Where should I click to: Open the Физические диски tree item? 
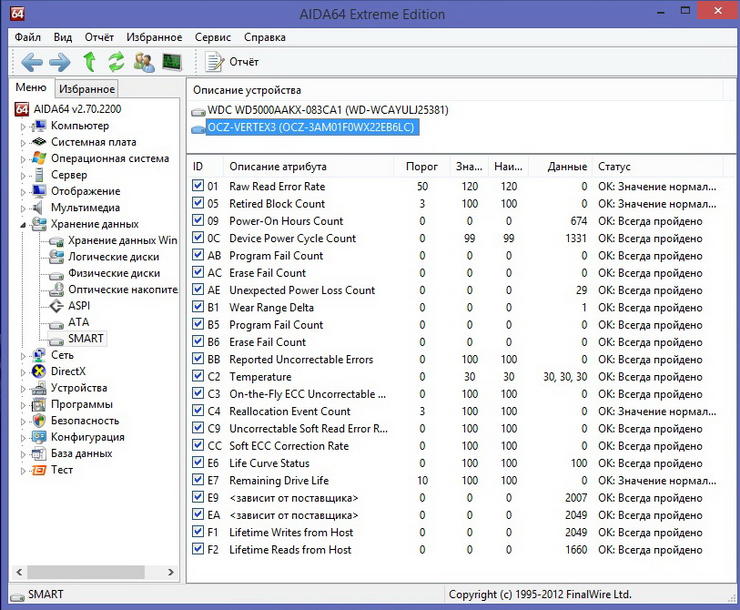pos(114,273)
